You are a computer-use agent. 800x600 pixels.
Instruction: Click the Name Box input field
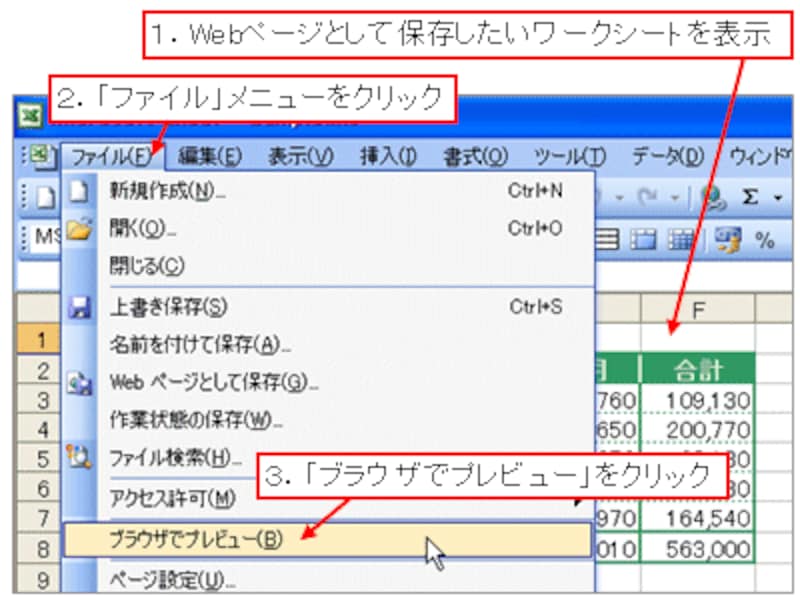click(39, 277)
